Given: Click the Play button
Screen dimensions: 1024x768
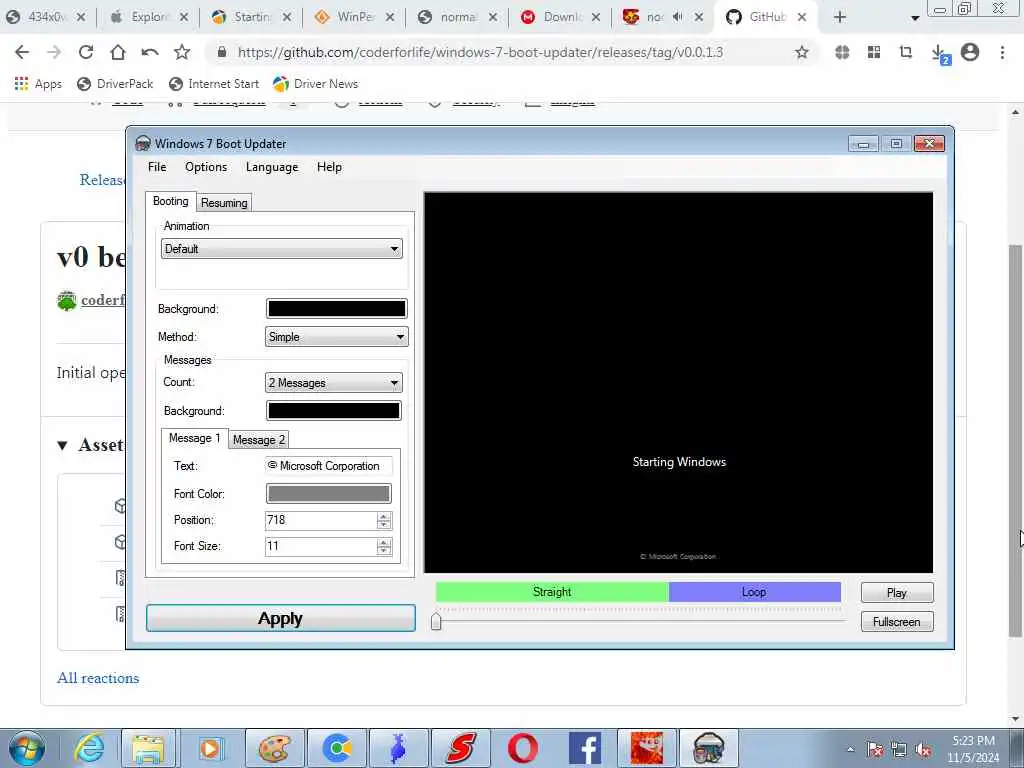Looking at the screenshot, I should pos(897,592).
